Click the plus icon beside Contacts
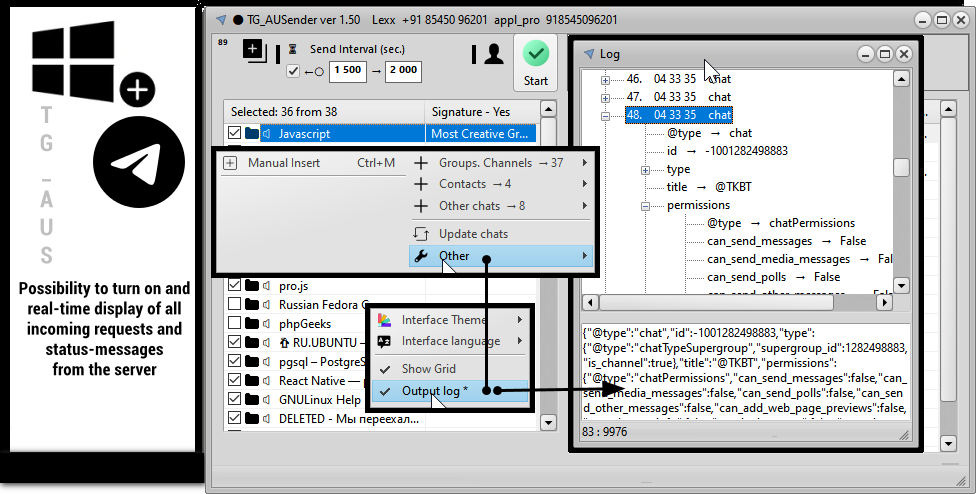This screenshot has height=494, width=976. (x=421, y=184)
